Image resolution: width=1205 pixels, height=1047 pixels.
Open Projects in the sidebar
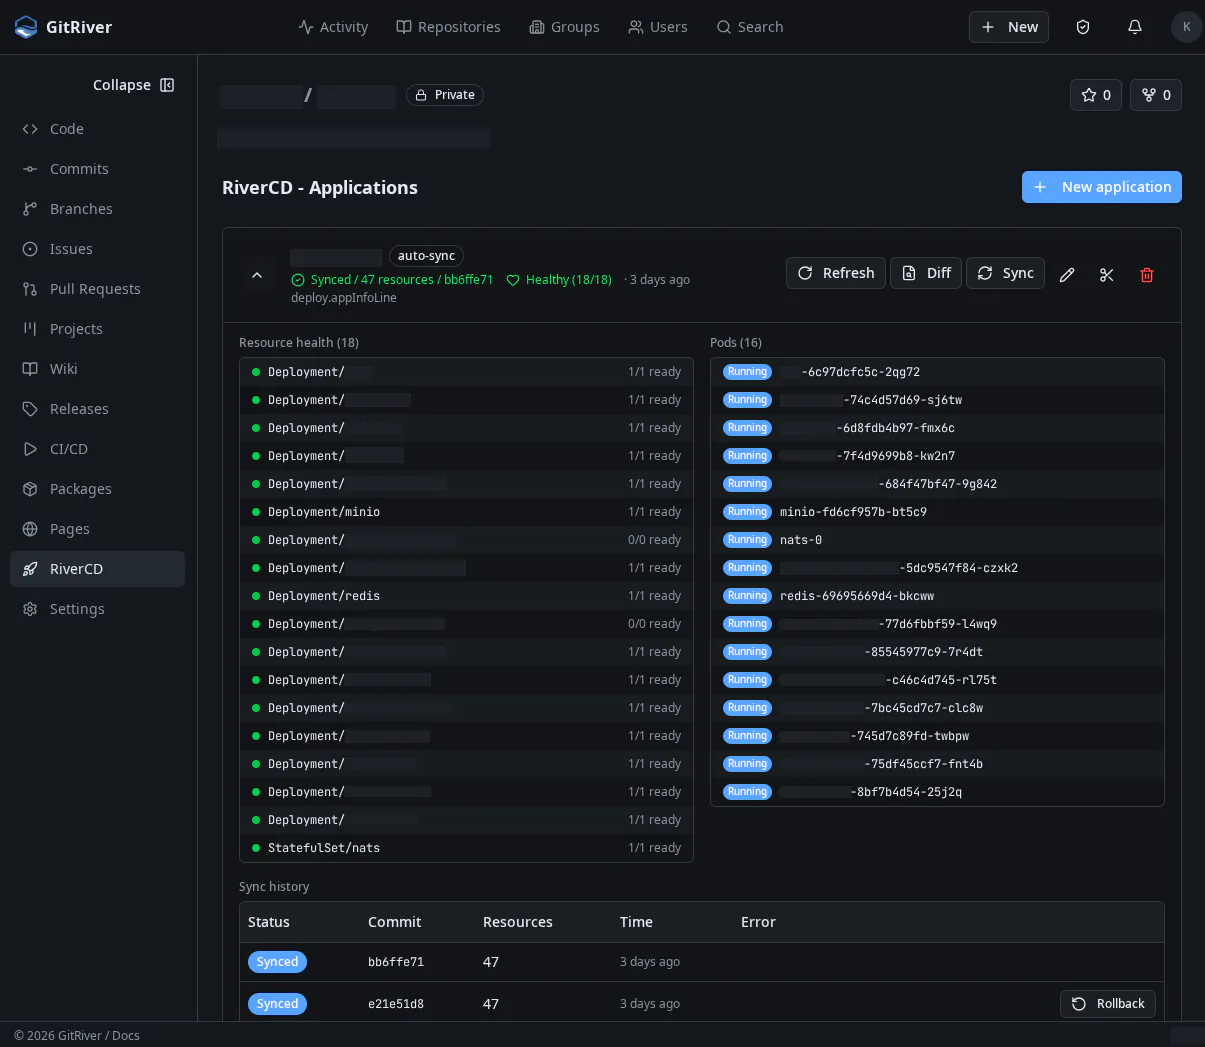pos(97,329)
